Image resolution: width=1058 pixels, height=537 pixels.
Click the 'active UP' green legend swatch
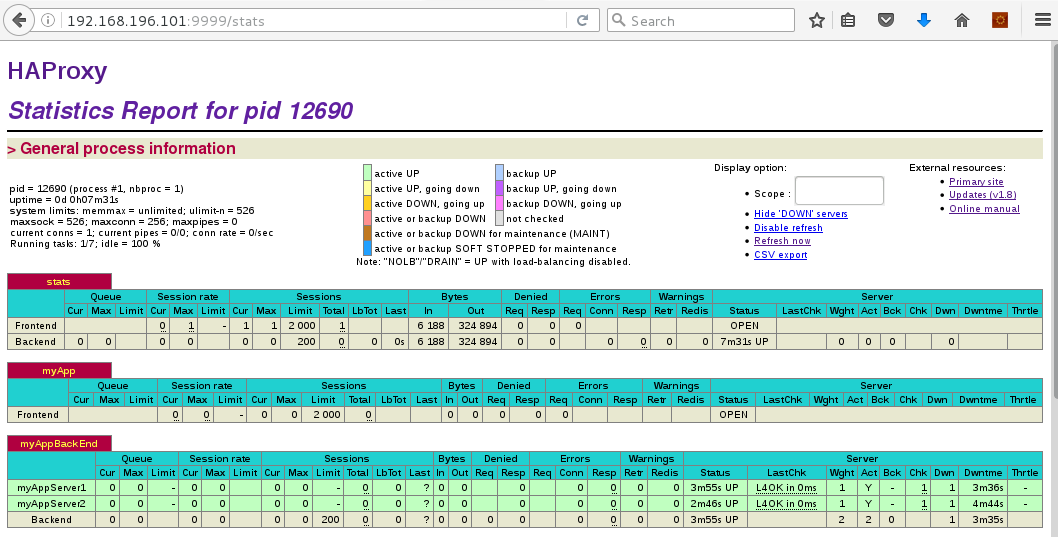tap(367, 173)
